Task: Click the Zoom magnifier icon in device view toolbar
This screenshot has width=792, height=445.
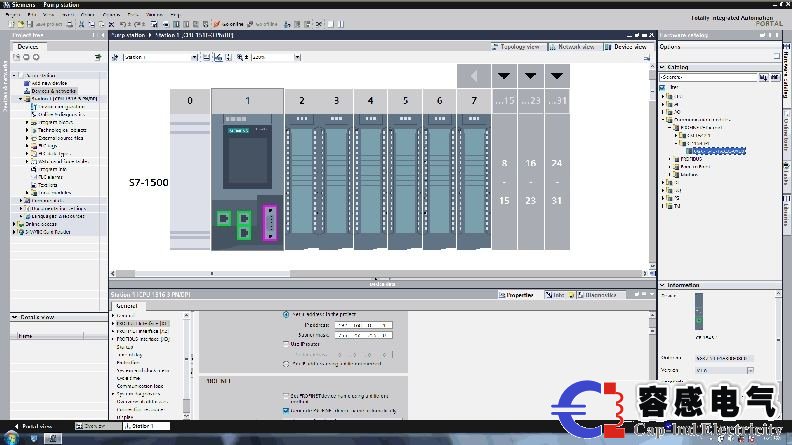Action: coord(240,57)
